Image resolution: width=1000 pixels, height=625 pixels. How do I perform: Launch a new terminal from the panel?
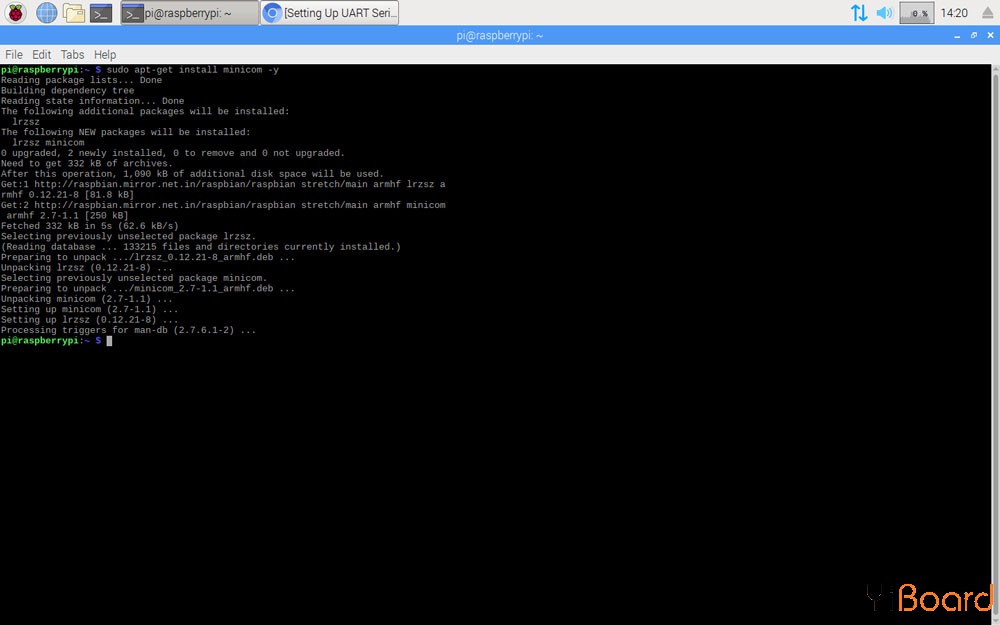coord(100,13)
